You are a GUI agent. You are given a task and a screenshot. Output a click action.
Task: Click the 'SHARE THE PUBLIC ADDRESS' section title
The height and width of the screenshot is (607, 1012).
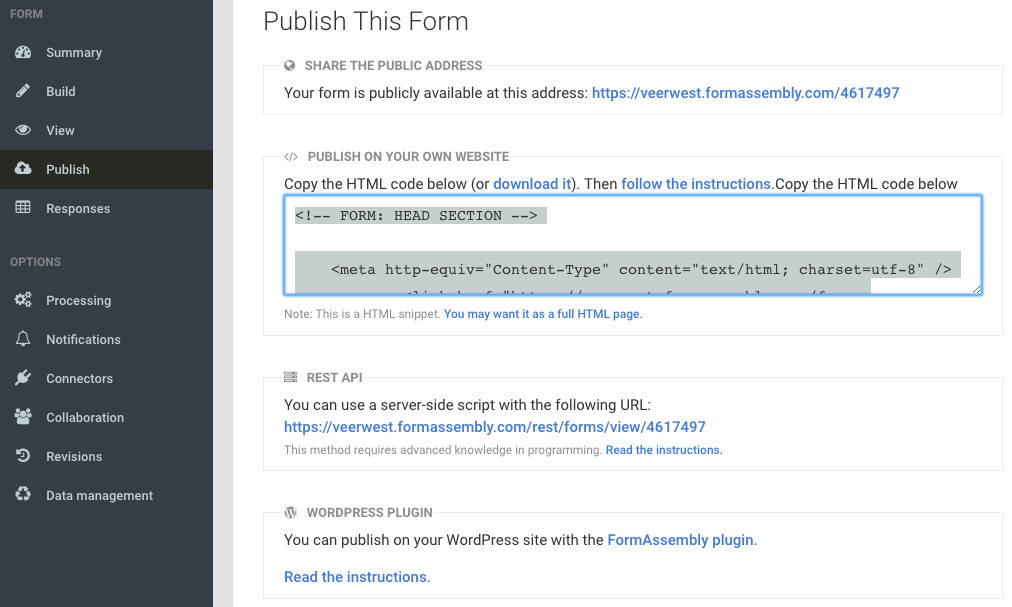(x=393, y=65)
